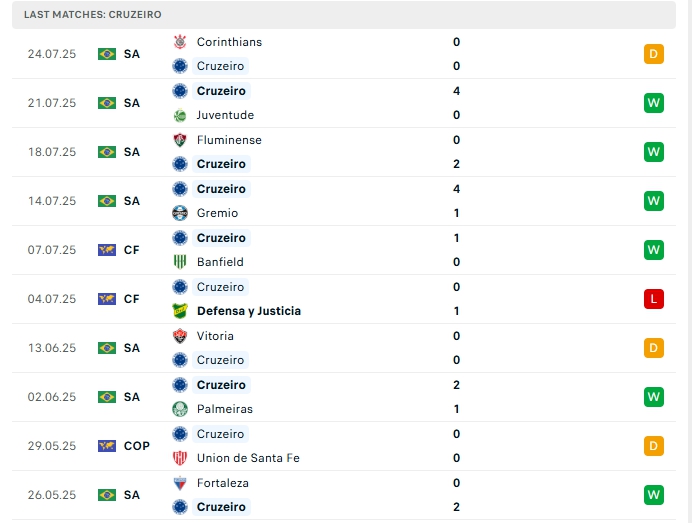
Task: Click the Brazil flag on 24.07.25 row
Action: [x=107, y=54]
